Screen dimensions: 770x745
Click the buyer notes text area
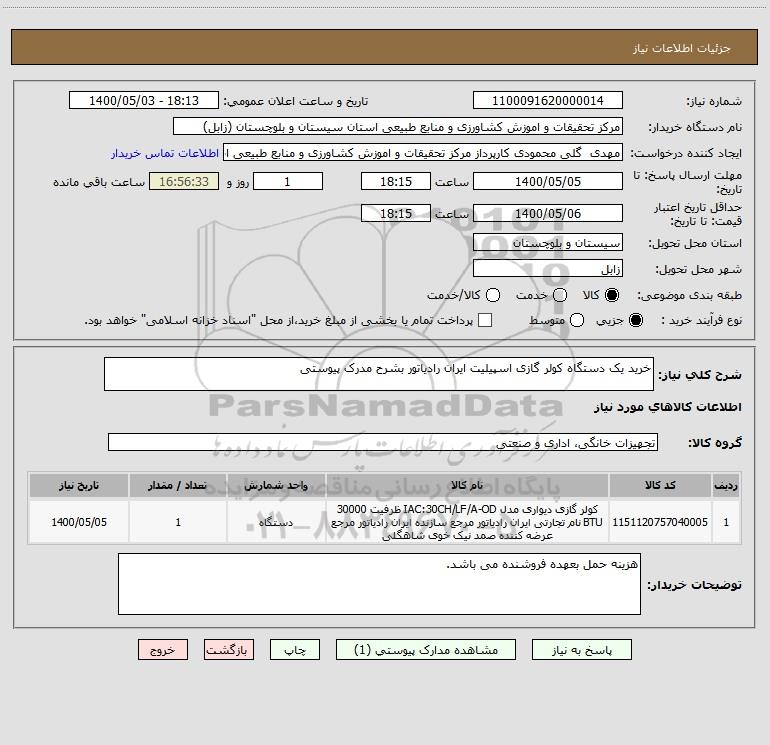(379, 583)
